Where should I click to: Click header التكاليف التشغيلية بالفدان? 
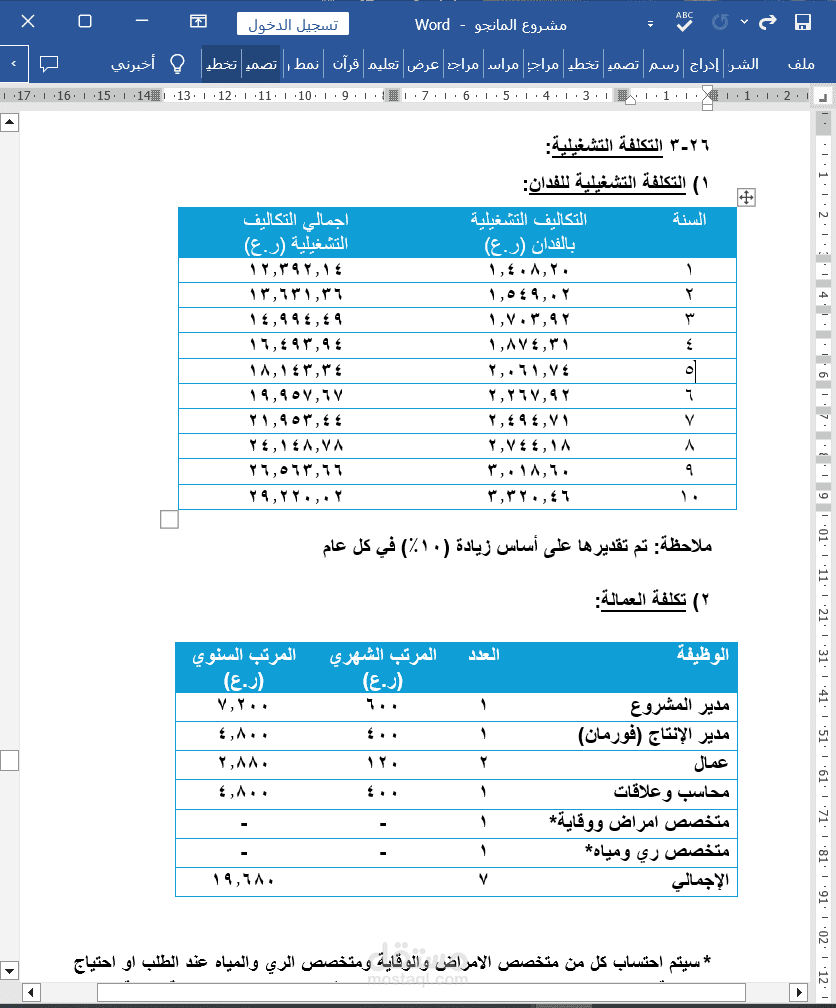coord(529,232)
